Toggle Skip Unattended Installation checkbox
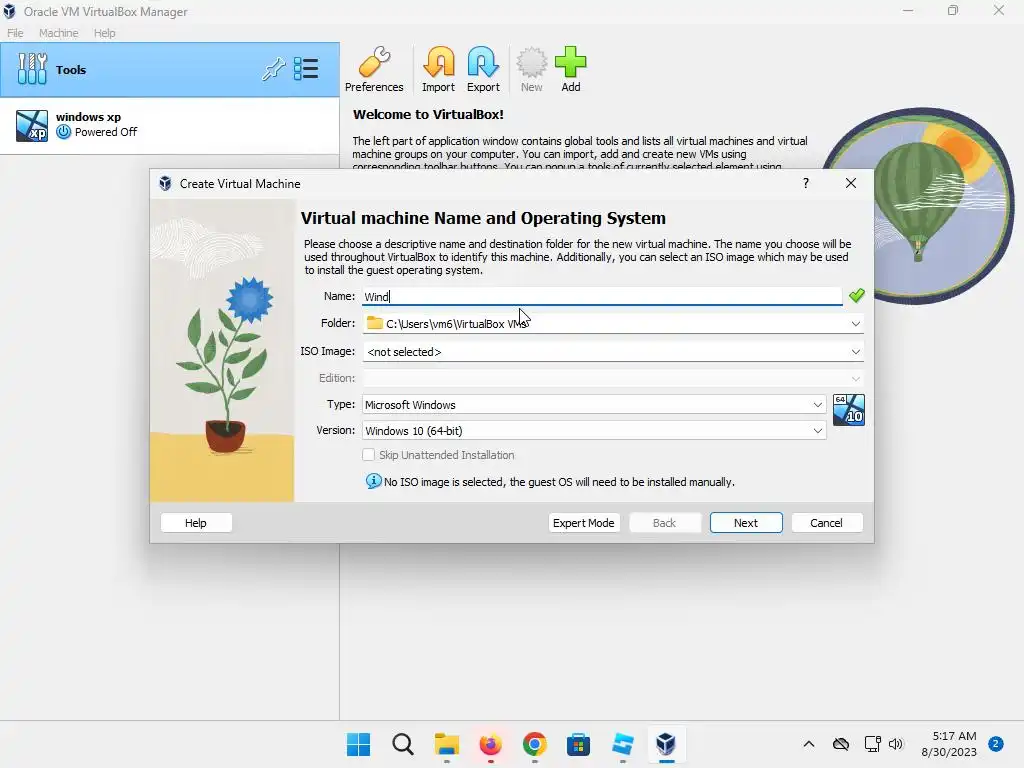The height and width of the screenshot is (768, 1024). (368, 455)
